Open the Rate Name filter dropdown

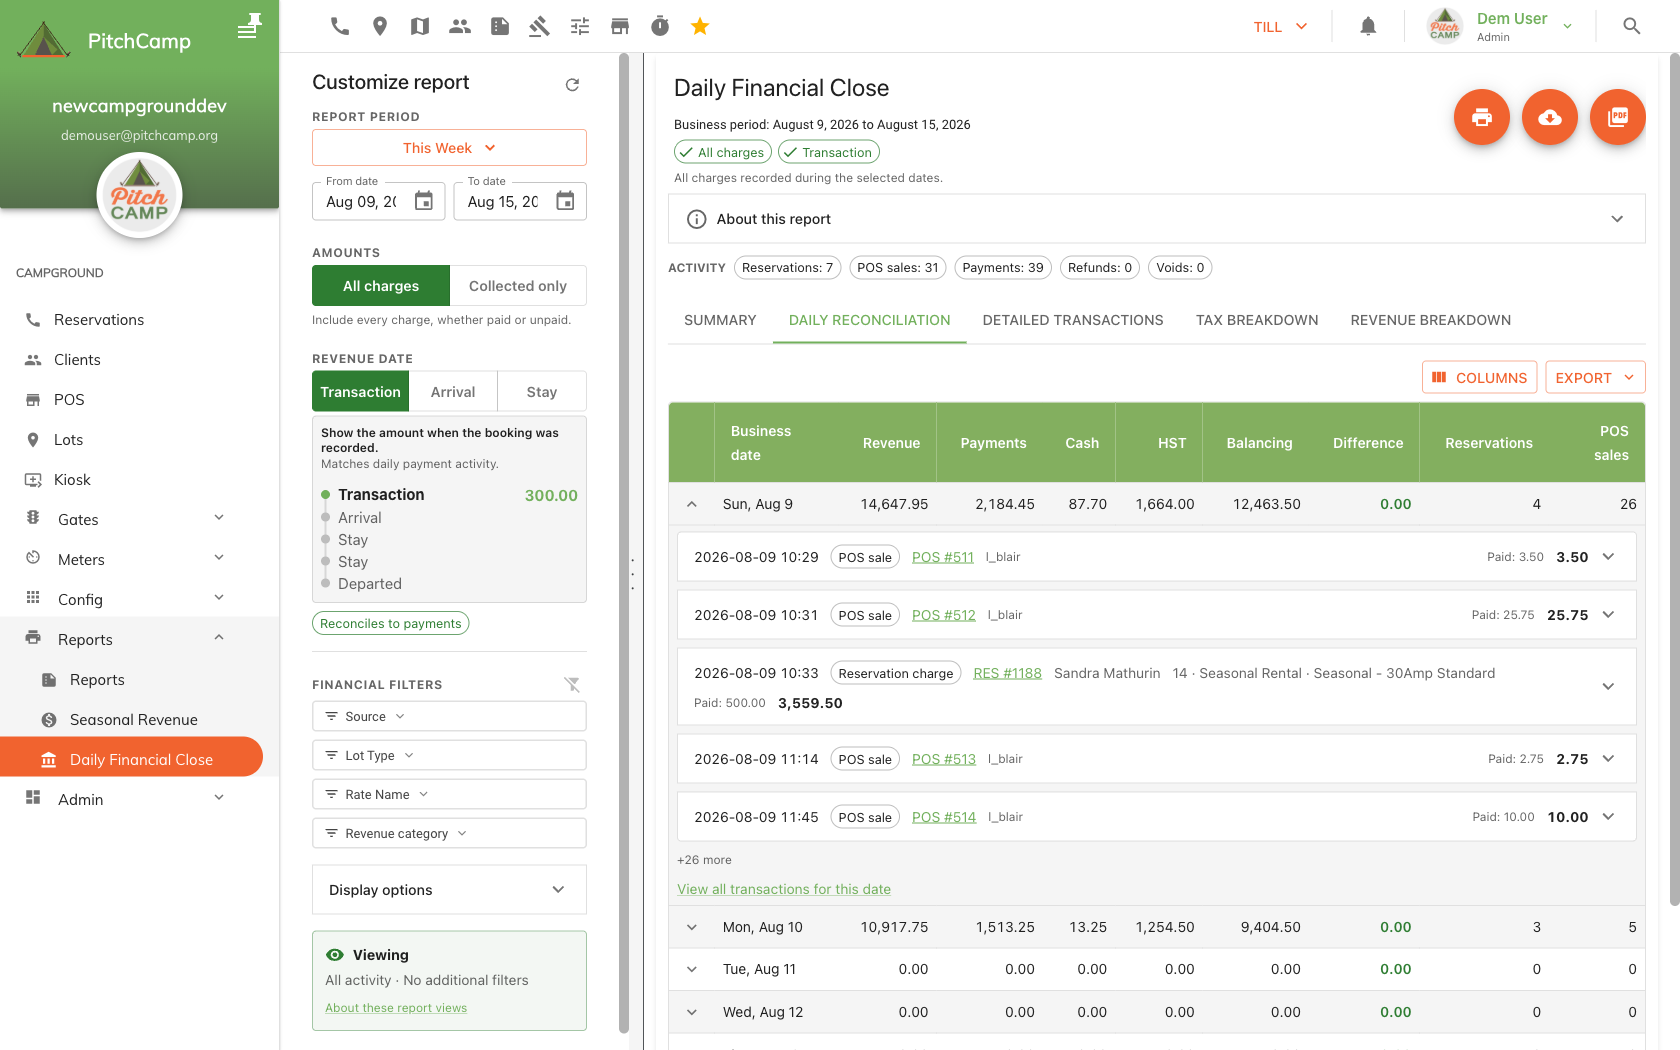point(449,795)
